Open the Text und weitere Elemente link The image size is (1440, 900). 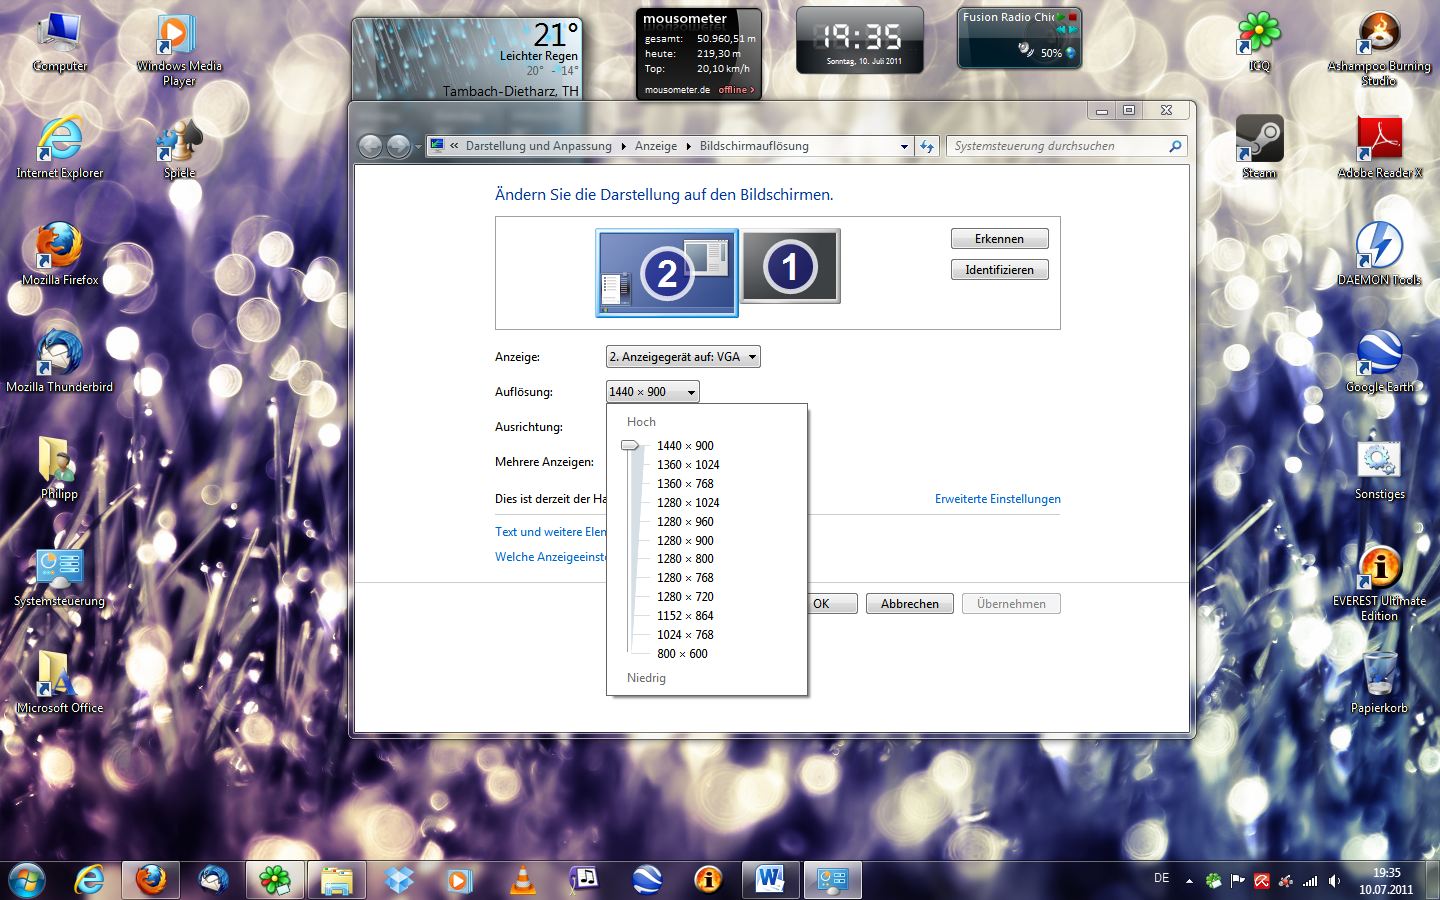[x=551, y=532]
